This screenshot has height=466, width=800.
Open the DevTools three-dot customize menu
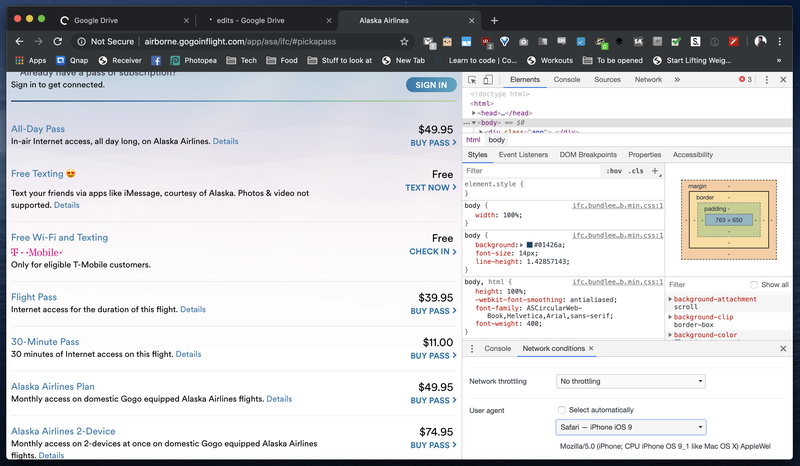[x=766, y=80]
